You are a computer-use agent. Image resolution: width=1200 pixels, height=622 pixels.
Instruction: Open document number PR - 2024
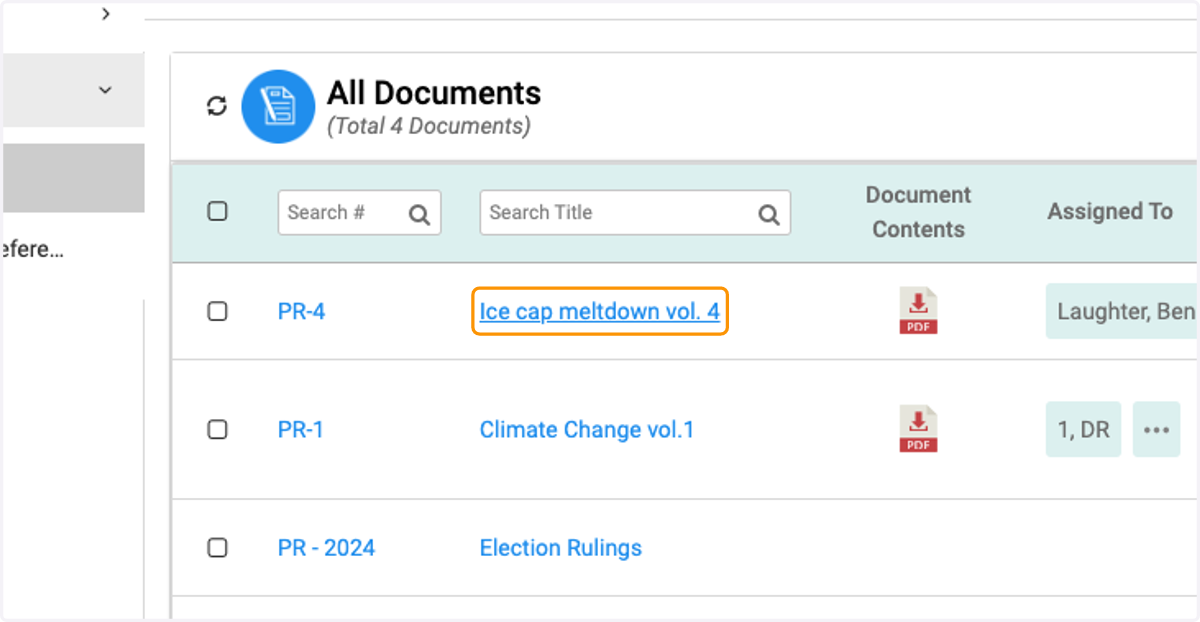326,548
